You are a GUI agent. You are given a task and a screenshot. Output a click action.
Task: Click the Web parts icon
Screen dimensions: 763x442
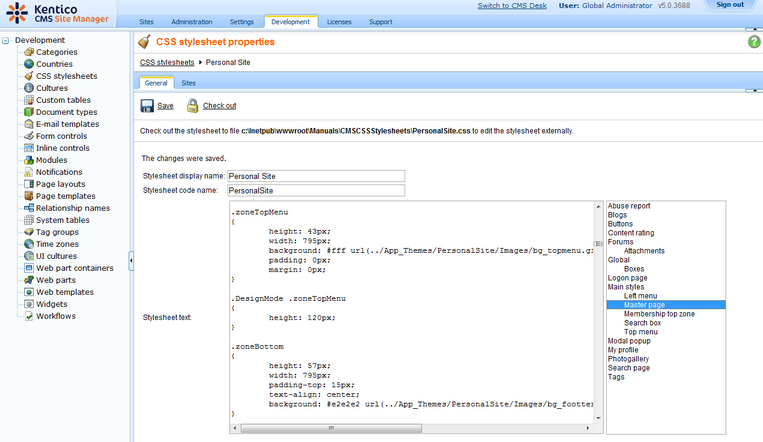pos(29,280)
